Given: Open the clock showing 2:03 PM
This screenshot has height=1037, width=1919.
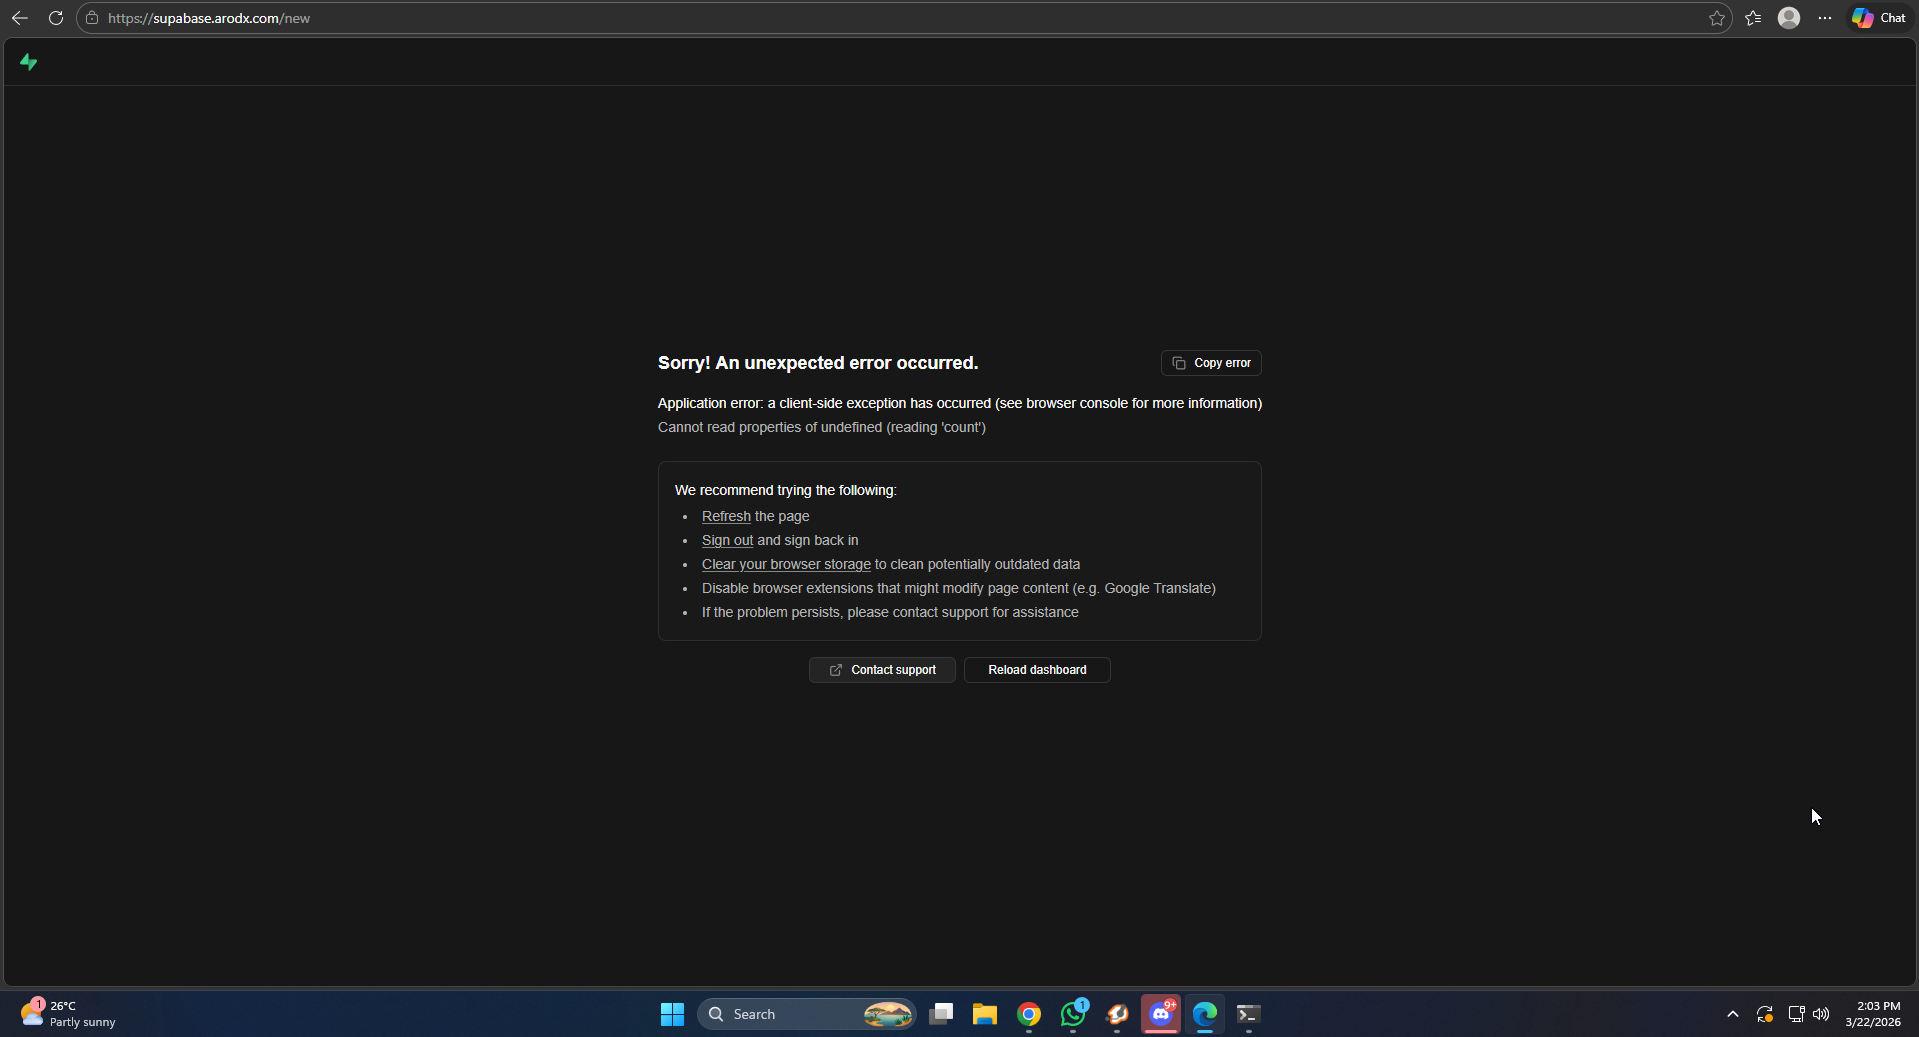Looking at the screenshot, I should [x=1873, y=1014].
